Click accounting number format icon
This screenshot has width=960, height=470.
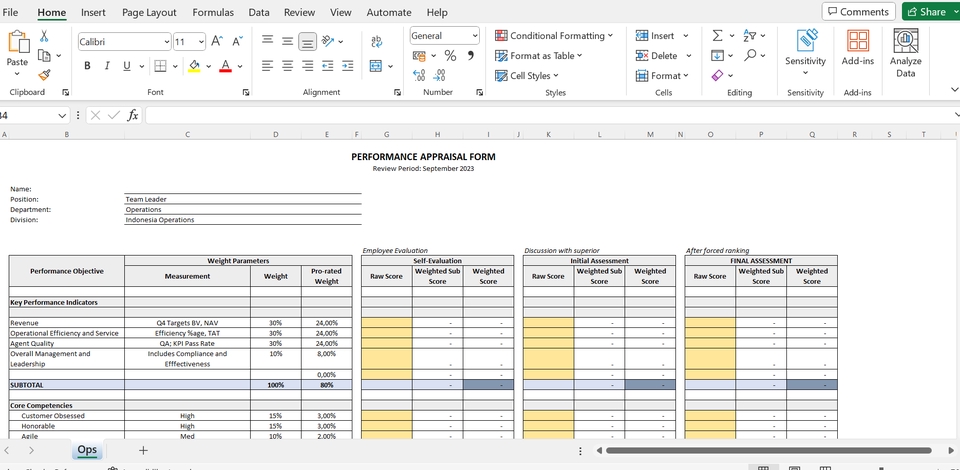[419, 56]
